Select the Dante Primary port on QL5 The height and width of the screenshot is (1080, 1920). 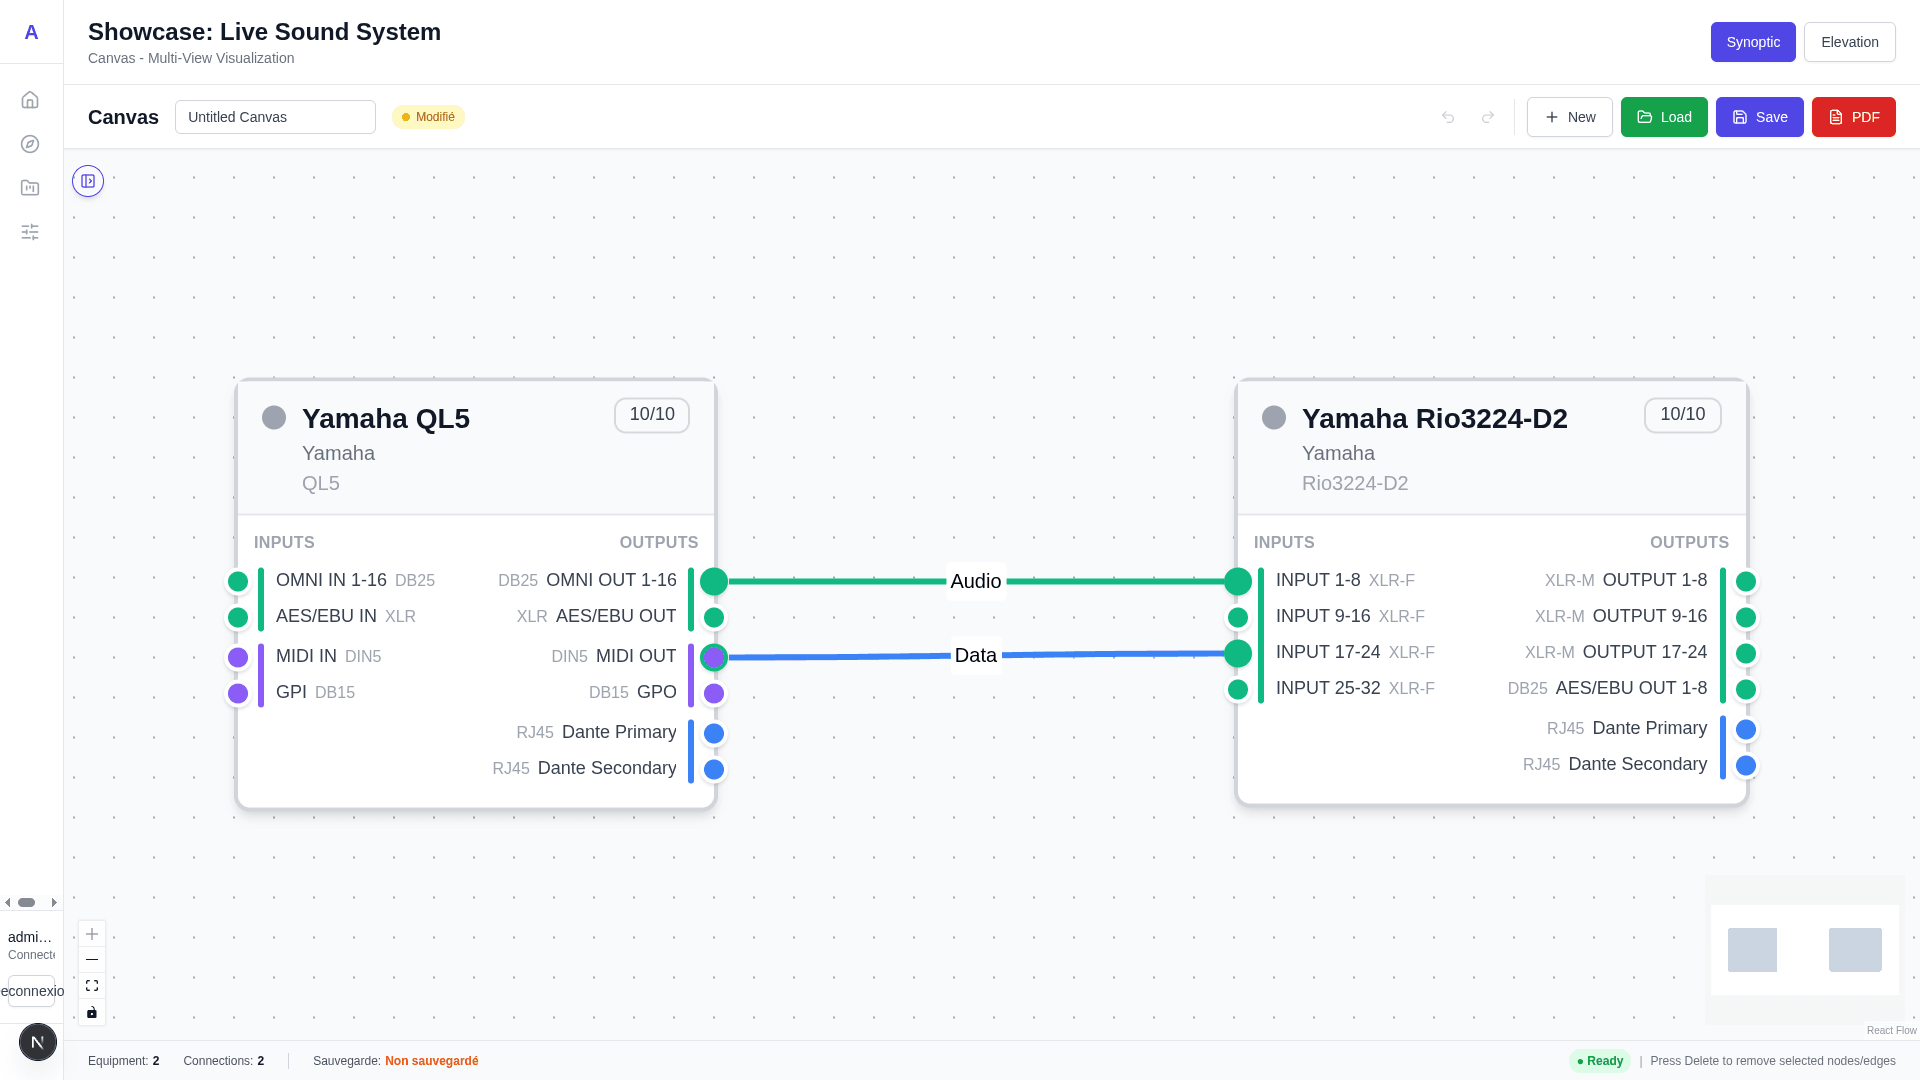(714, 733)
